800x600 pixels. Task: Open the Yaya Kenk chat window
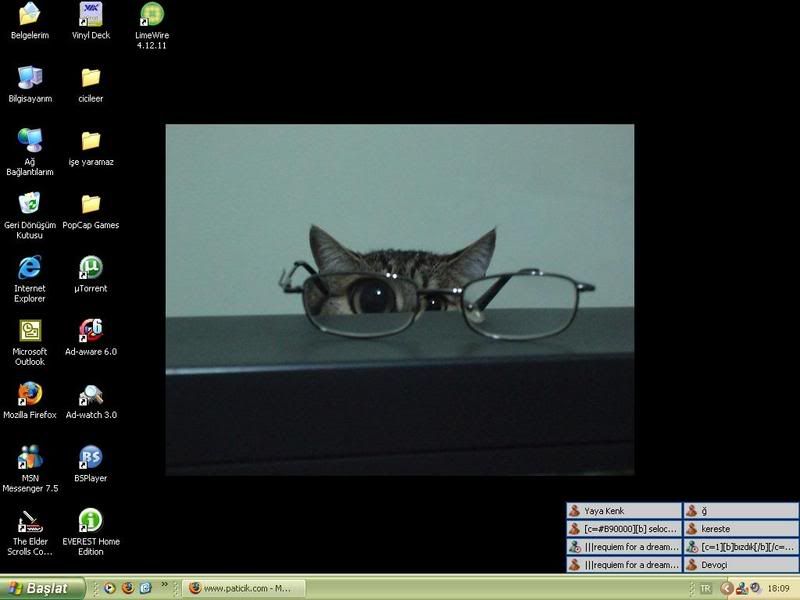[624, 511]
